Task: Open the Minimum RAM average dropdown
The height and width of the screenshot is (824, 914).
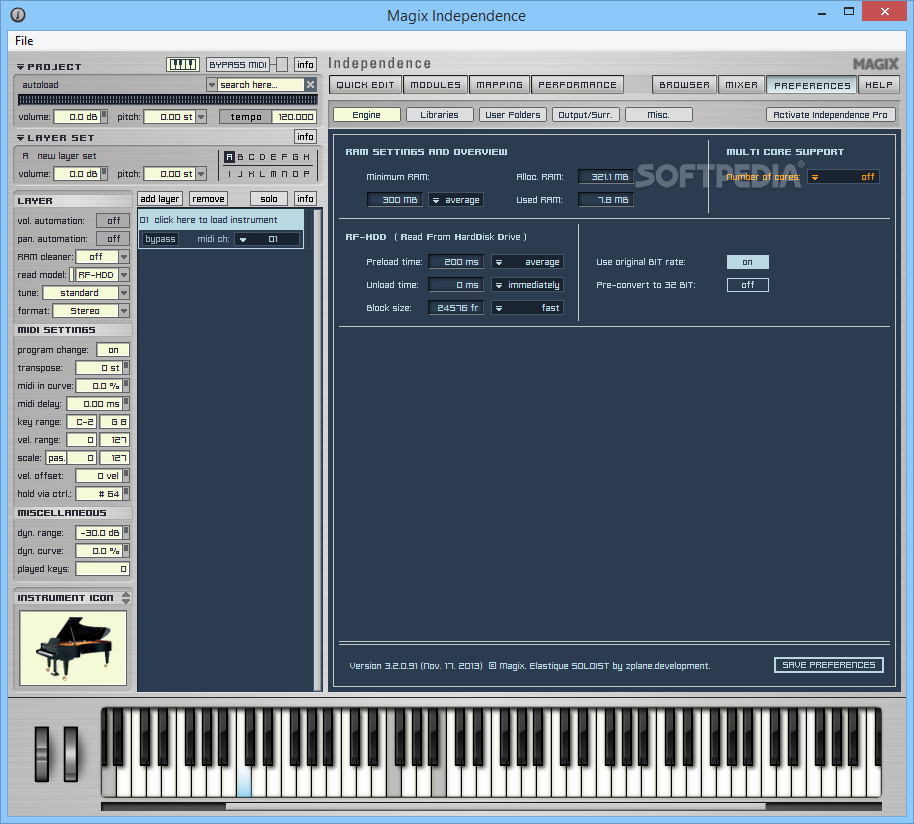Action: pos(456,200)
